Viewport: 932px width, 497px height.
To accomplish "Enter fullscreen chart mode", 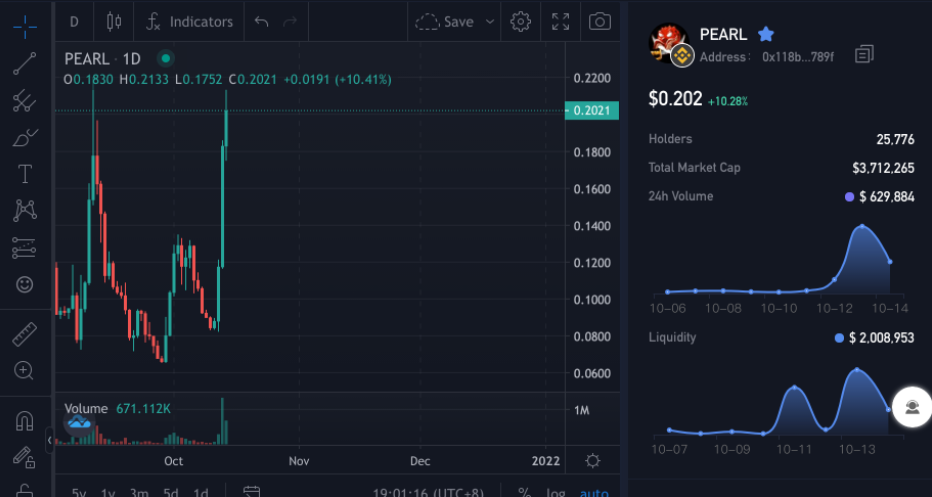I will coord(560,21).
